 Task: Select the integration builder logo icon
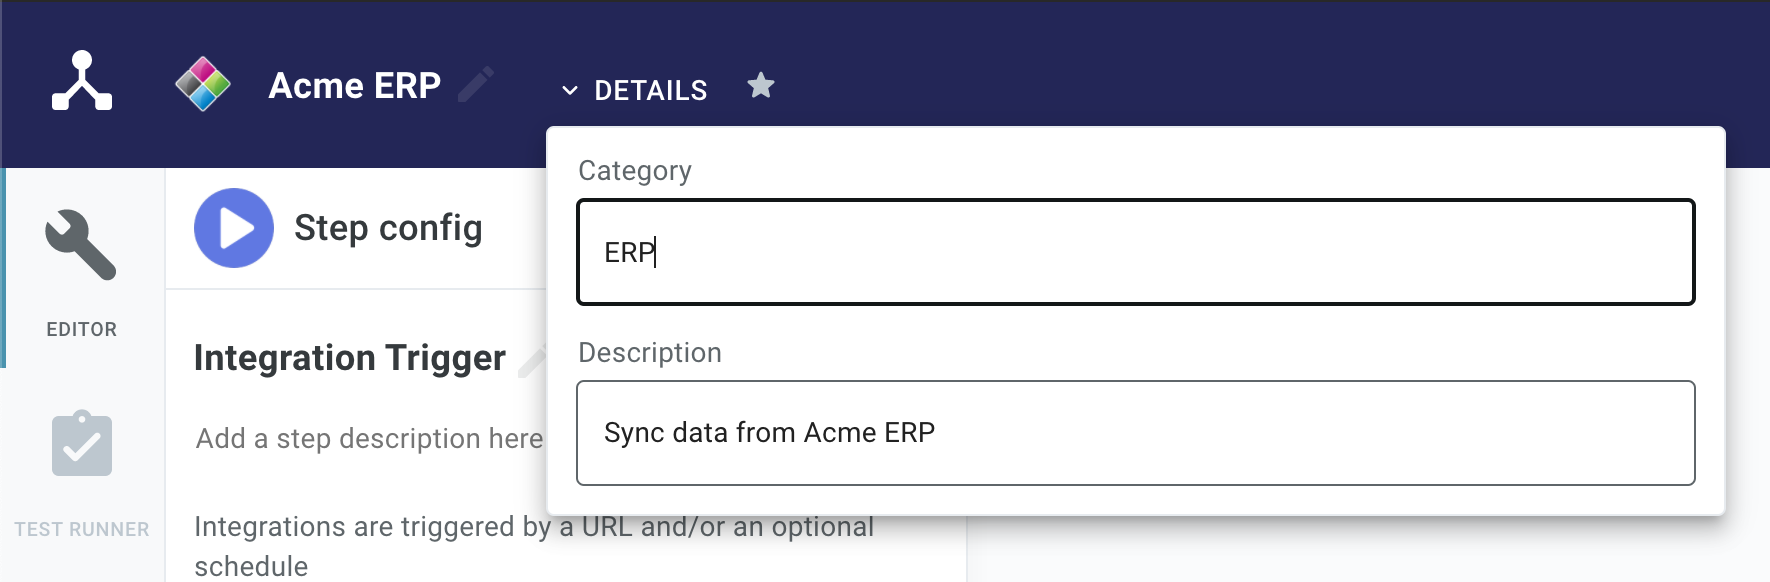79,84
